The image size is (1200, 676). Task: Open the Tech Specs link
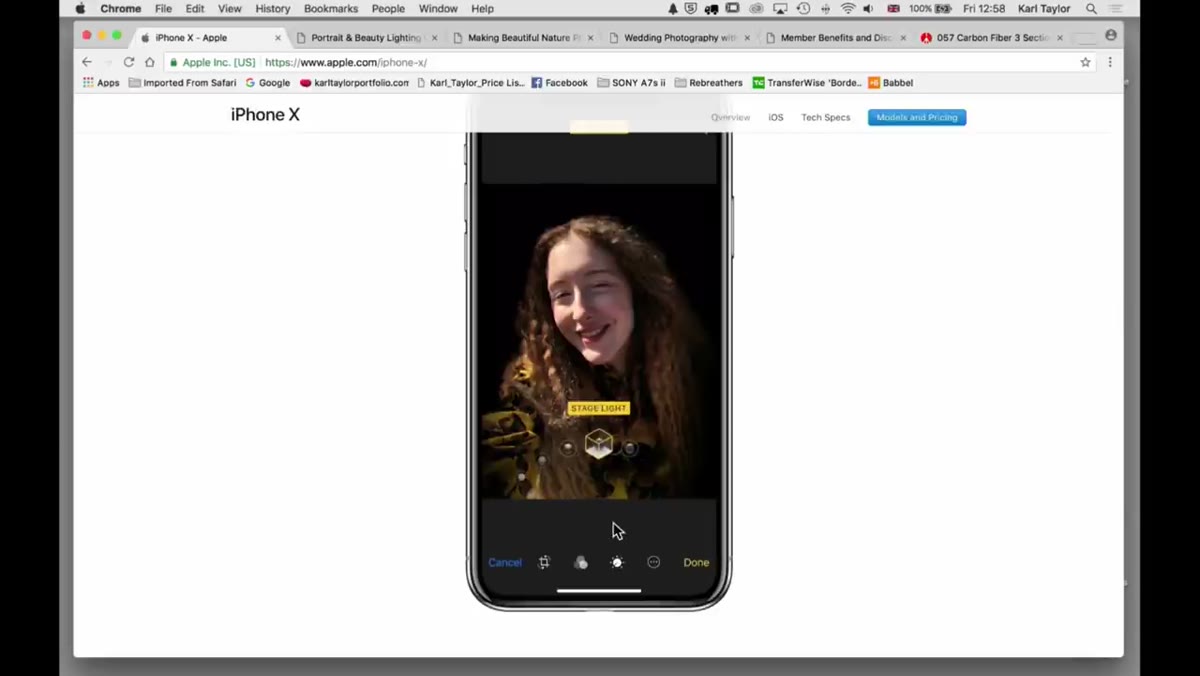click(826, 117)
